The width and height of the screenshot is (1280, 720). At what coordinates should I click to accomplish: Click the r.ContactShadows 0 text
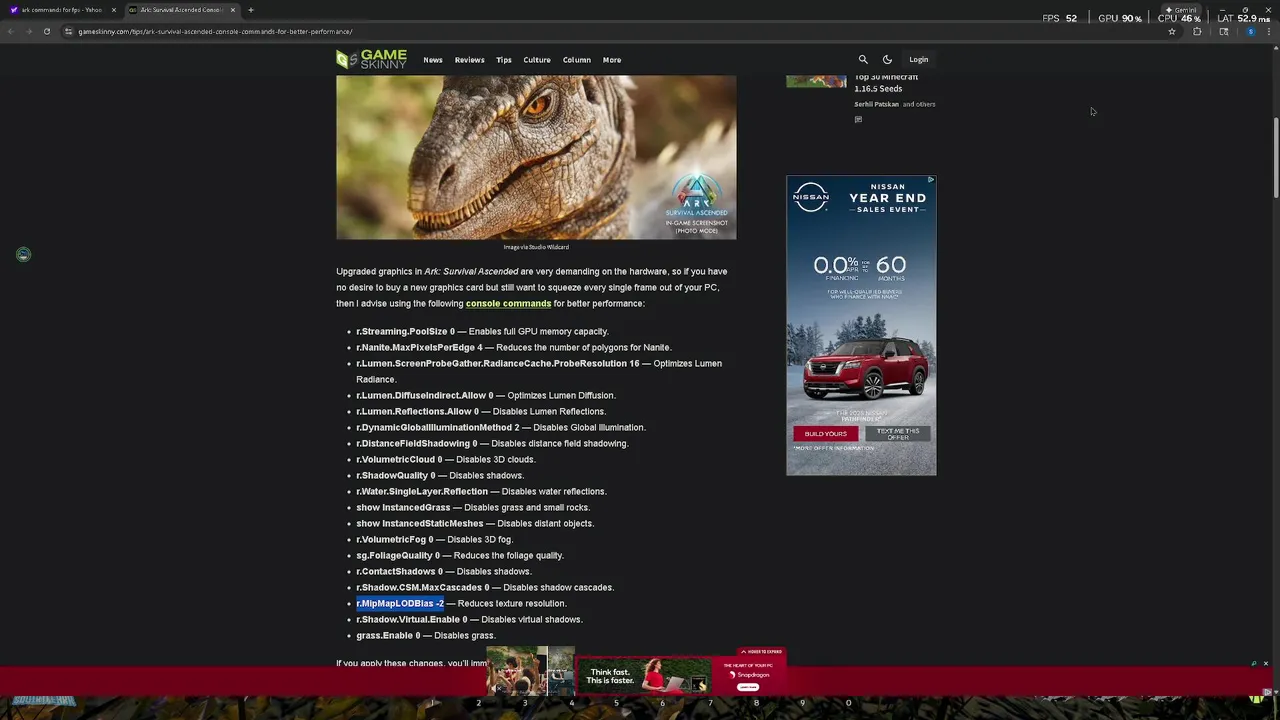pyautogui.click(x=399, y=571)
